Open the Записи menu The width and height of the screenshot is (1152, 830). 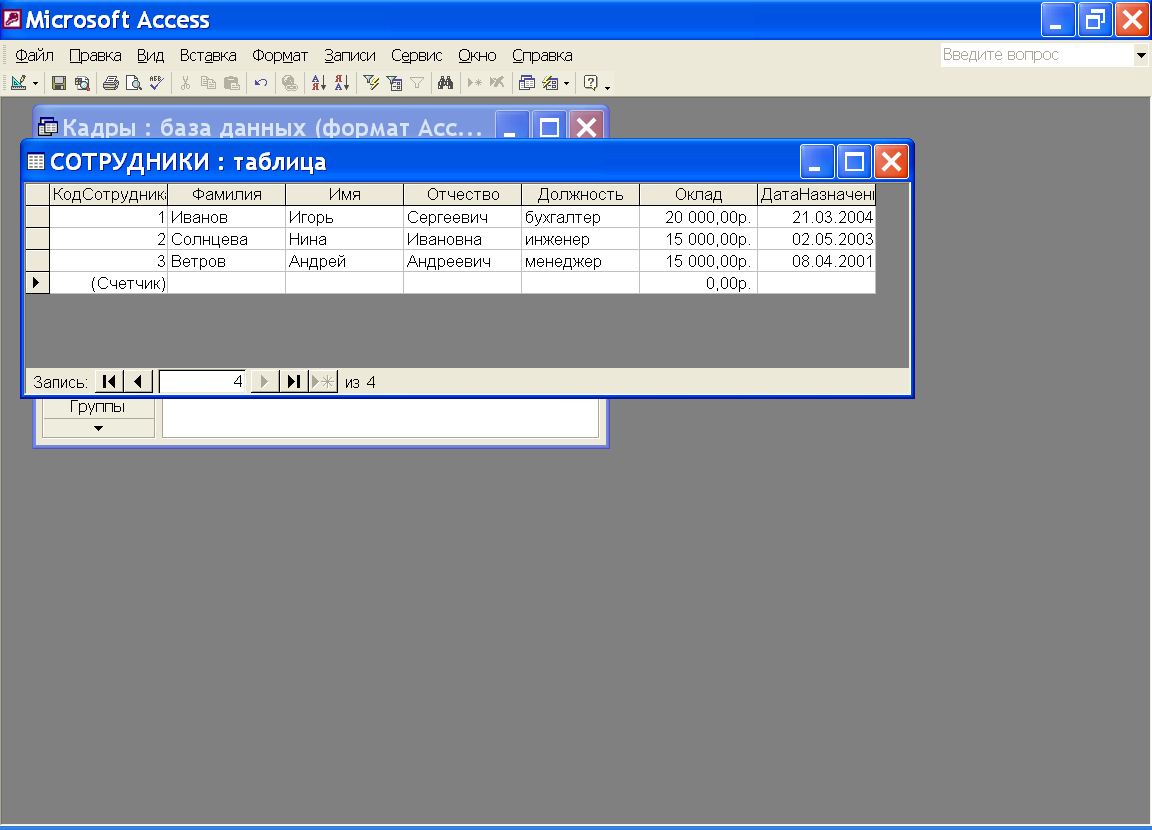coord(350,56)
